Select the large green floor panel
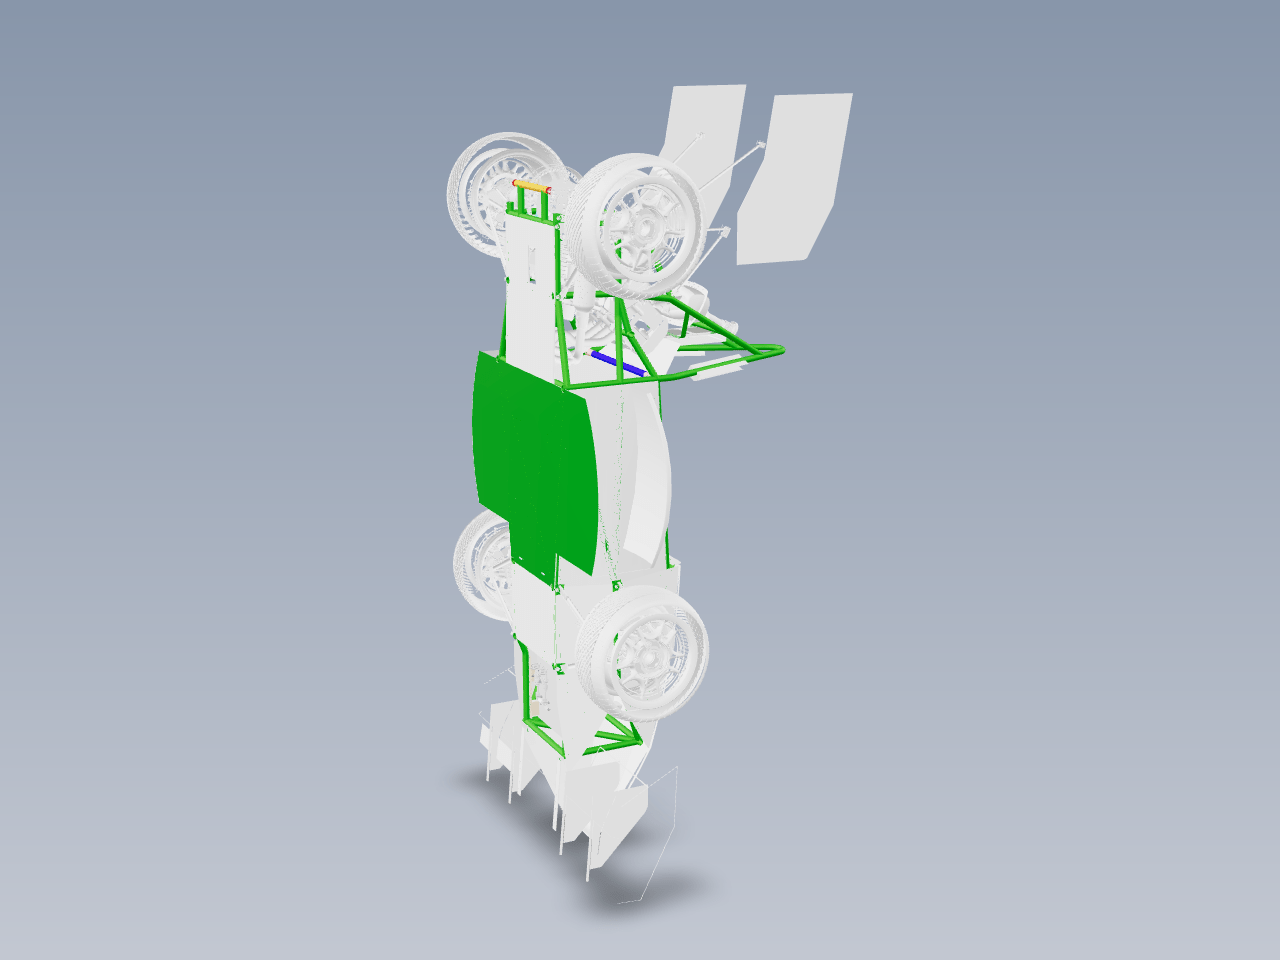The width and height of the screenshot is (1280, 960). tap(535, 465)
